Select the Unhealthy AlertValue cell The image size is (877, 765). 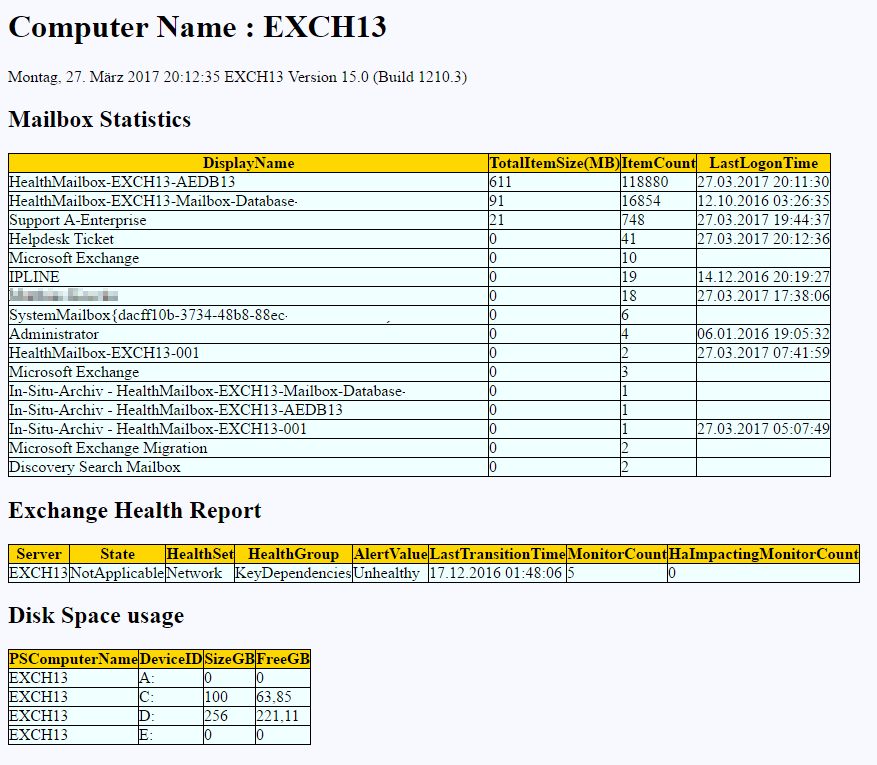pyautogui.click(x=386, y=573)
